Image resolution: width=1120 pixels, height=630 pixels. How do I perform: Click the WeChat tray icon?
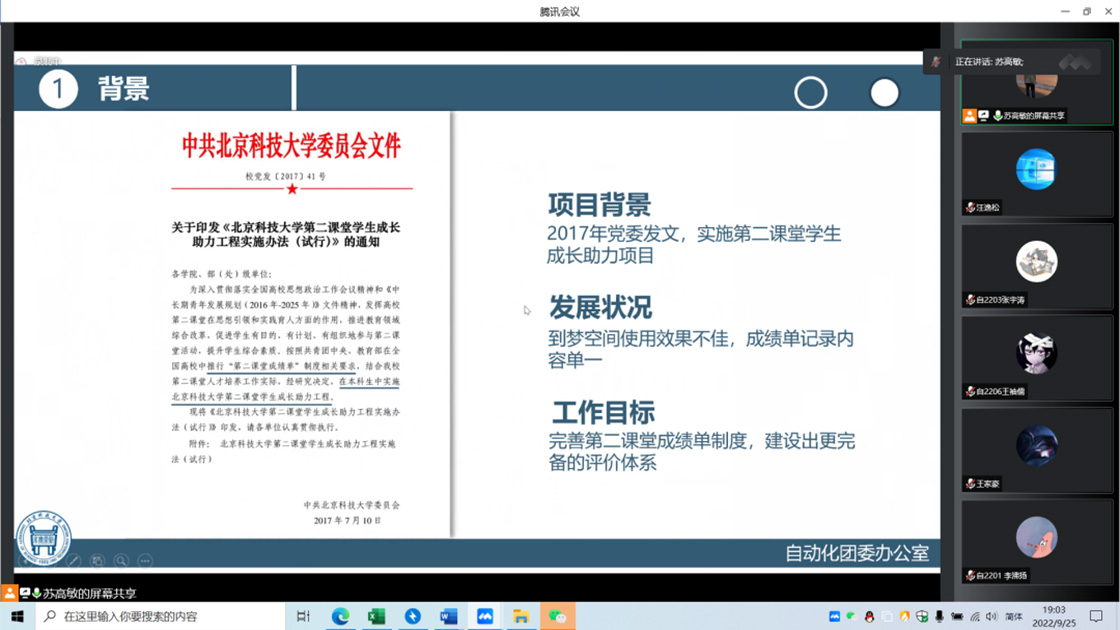[851, 616]
